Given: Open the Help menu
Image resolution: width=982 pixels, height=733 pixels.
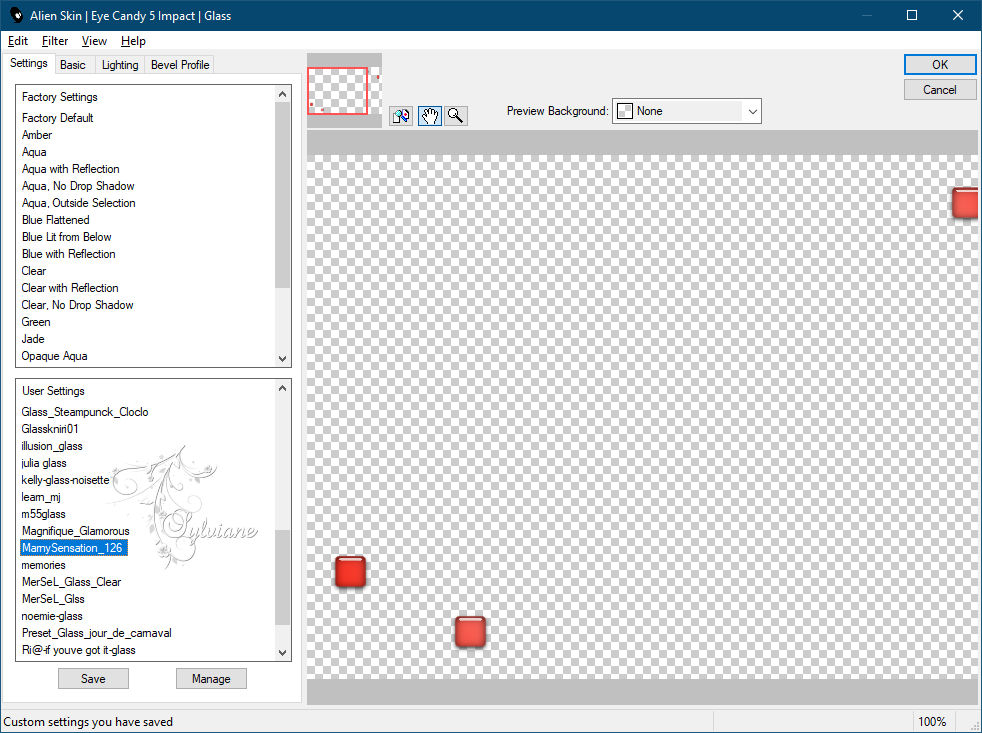Looking at the screenshot, I should 133,41.
